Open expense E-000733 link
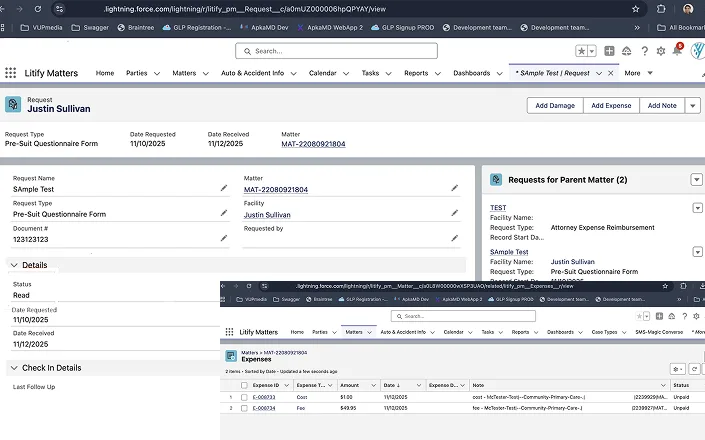The width and height of the screenshot is (705, 440). (264, 397)
